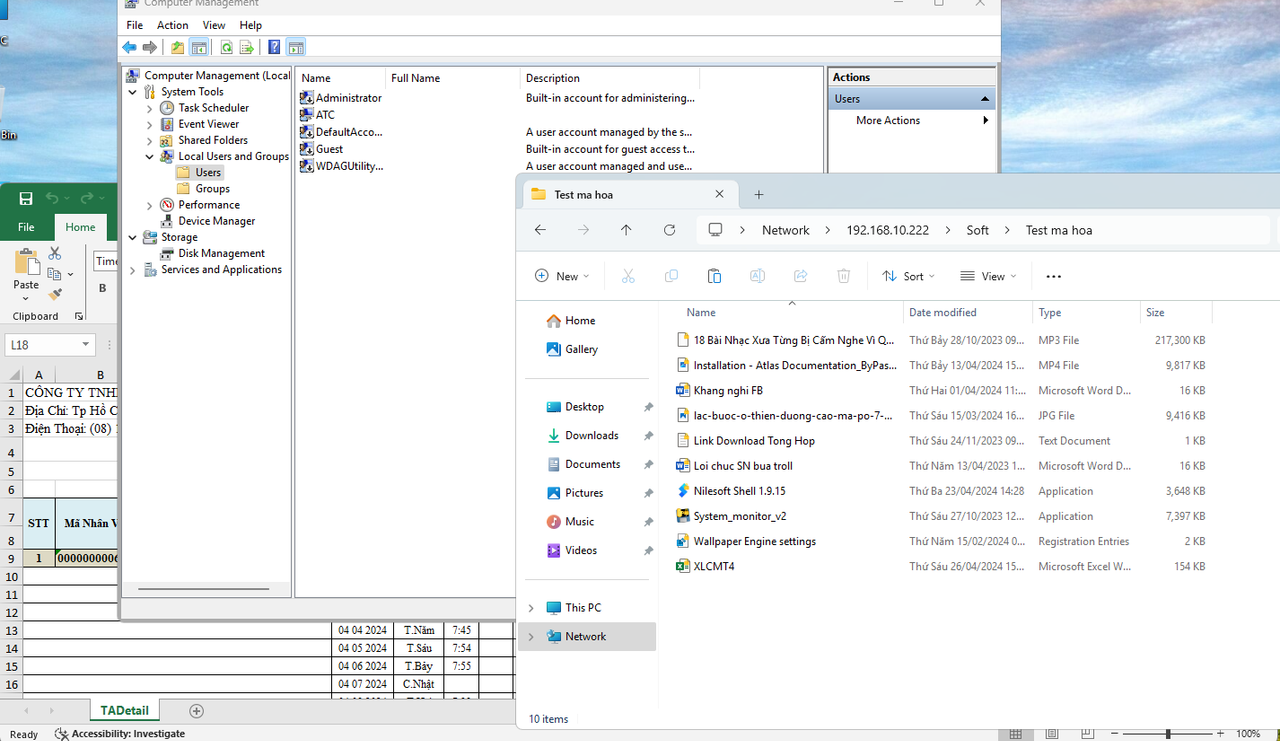
Task: Click Share icon in File Explorer toolbar
Action: pyautogui.click(x=800, y=276)
